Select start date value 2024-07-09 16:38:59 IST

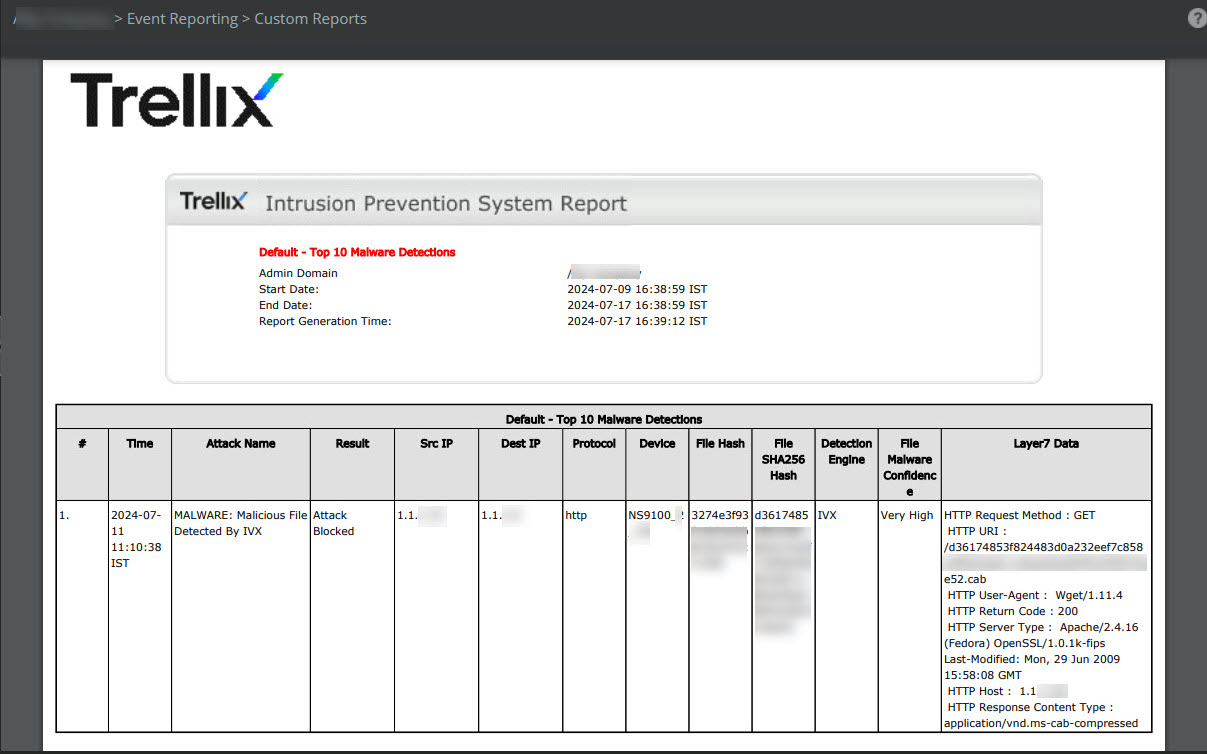click(x=637, y=289)
